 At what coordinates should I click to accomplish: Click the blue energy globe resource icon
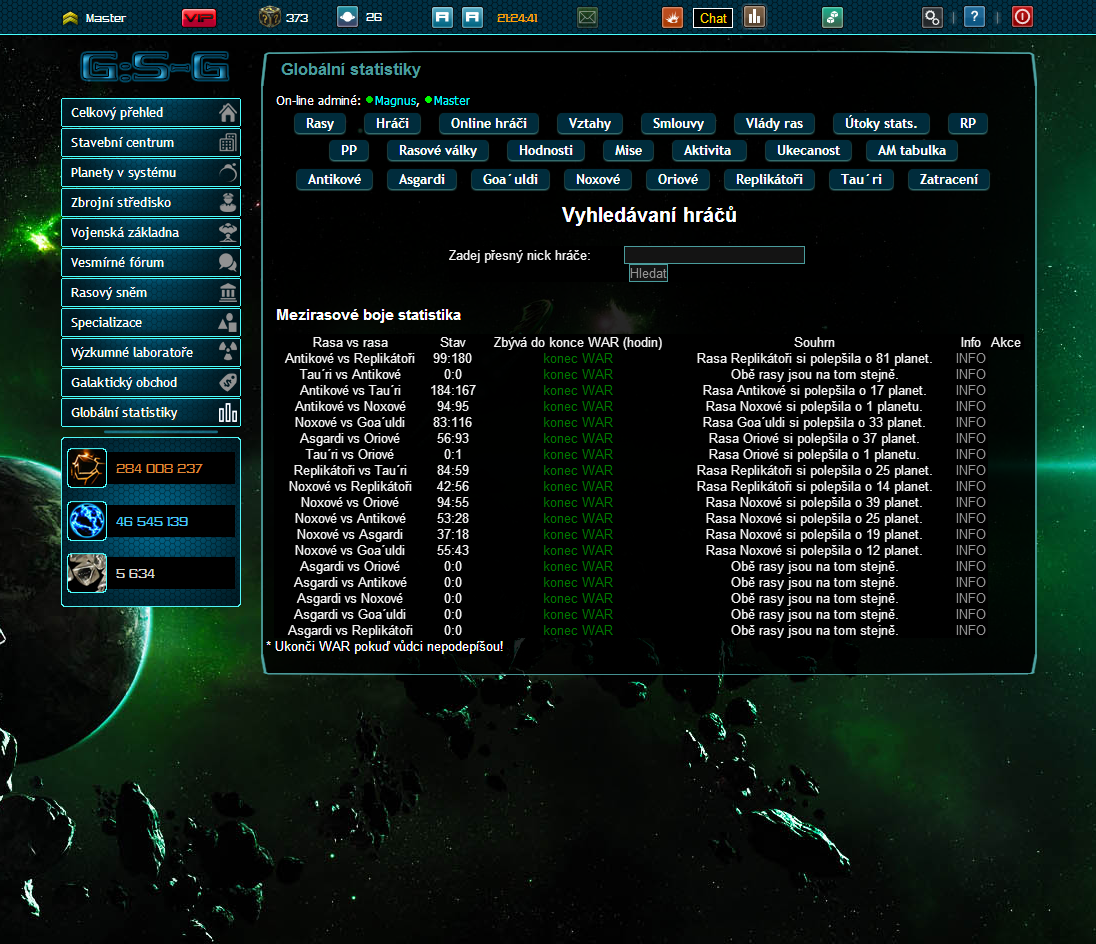(x=87, y=521)
